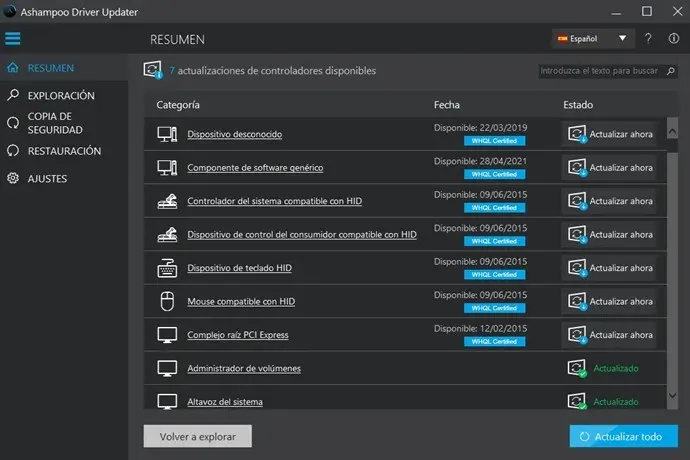Viewport: 690px width, 460px height.
Task: Click WHQL Certified badge for Dispositivo desconocido
Action: tap(494, 141)
